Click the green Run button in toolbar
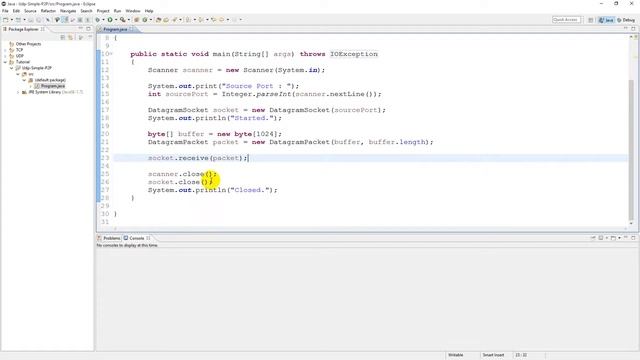The height and width of the screenshot is (360, 640). (x=110, y=20)
